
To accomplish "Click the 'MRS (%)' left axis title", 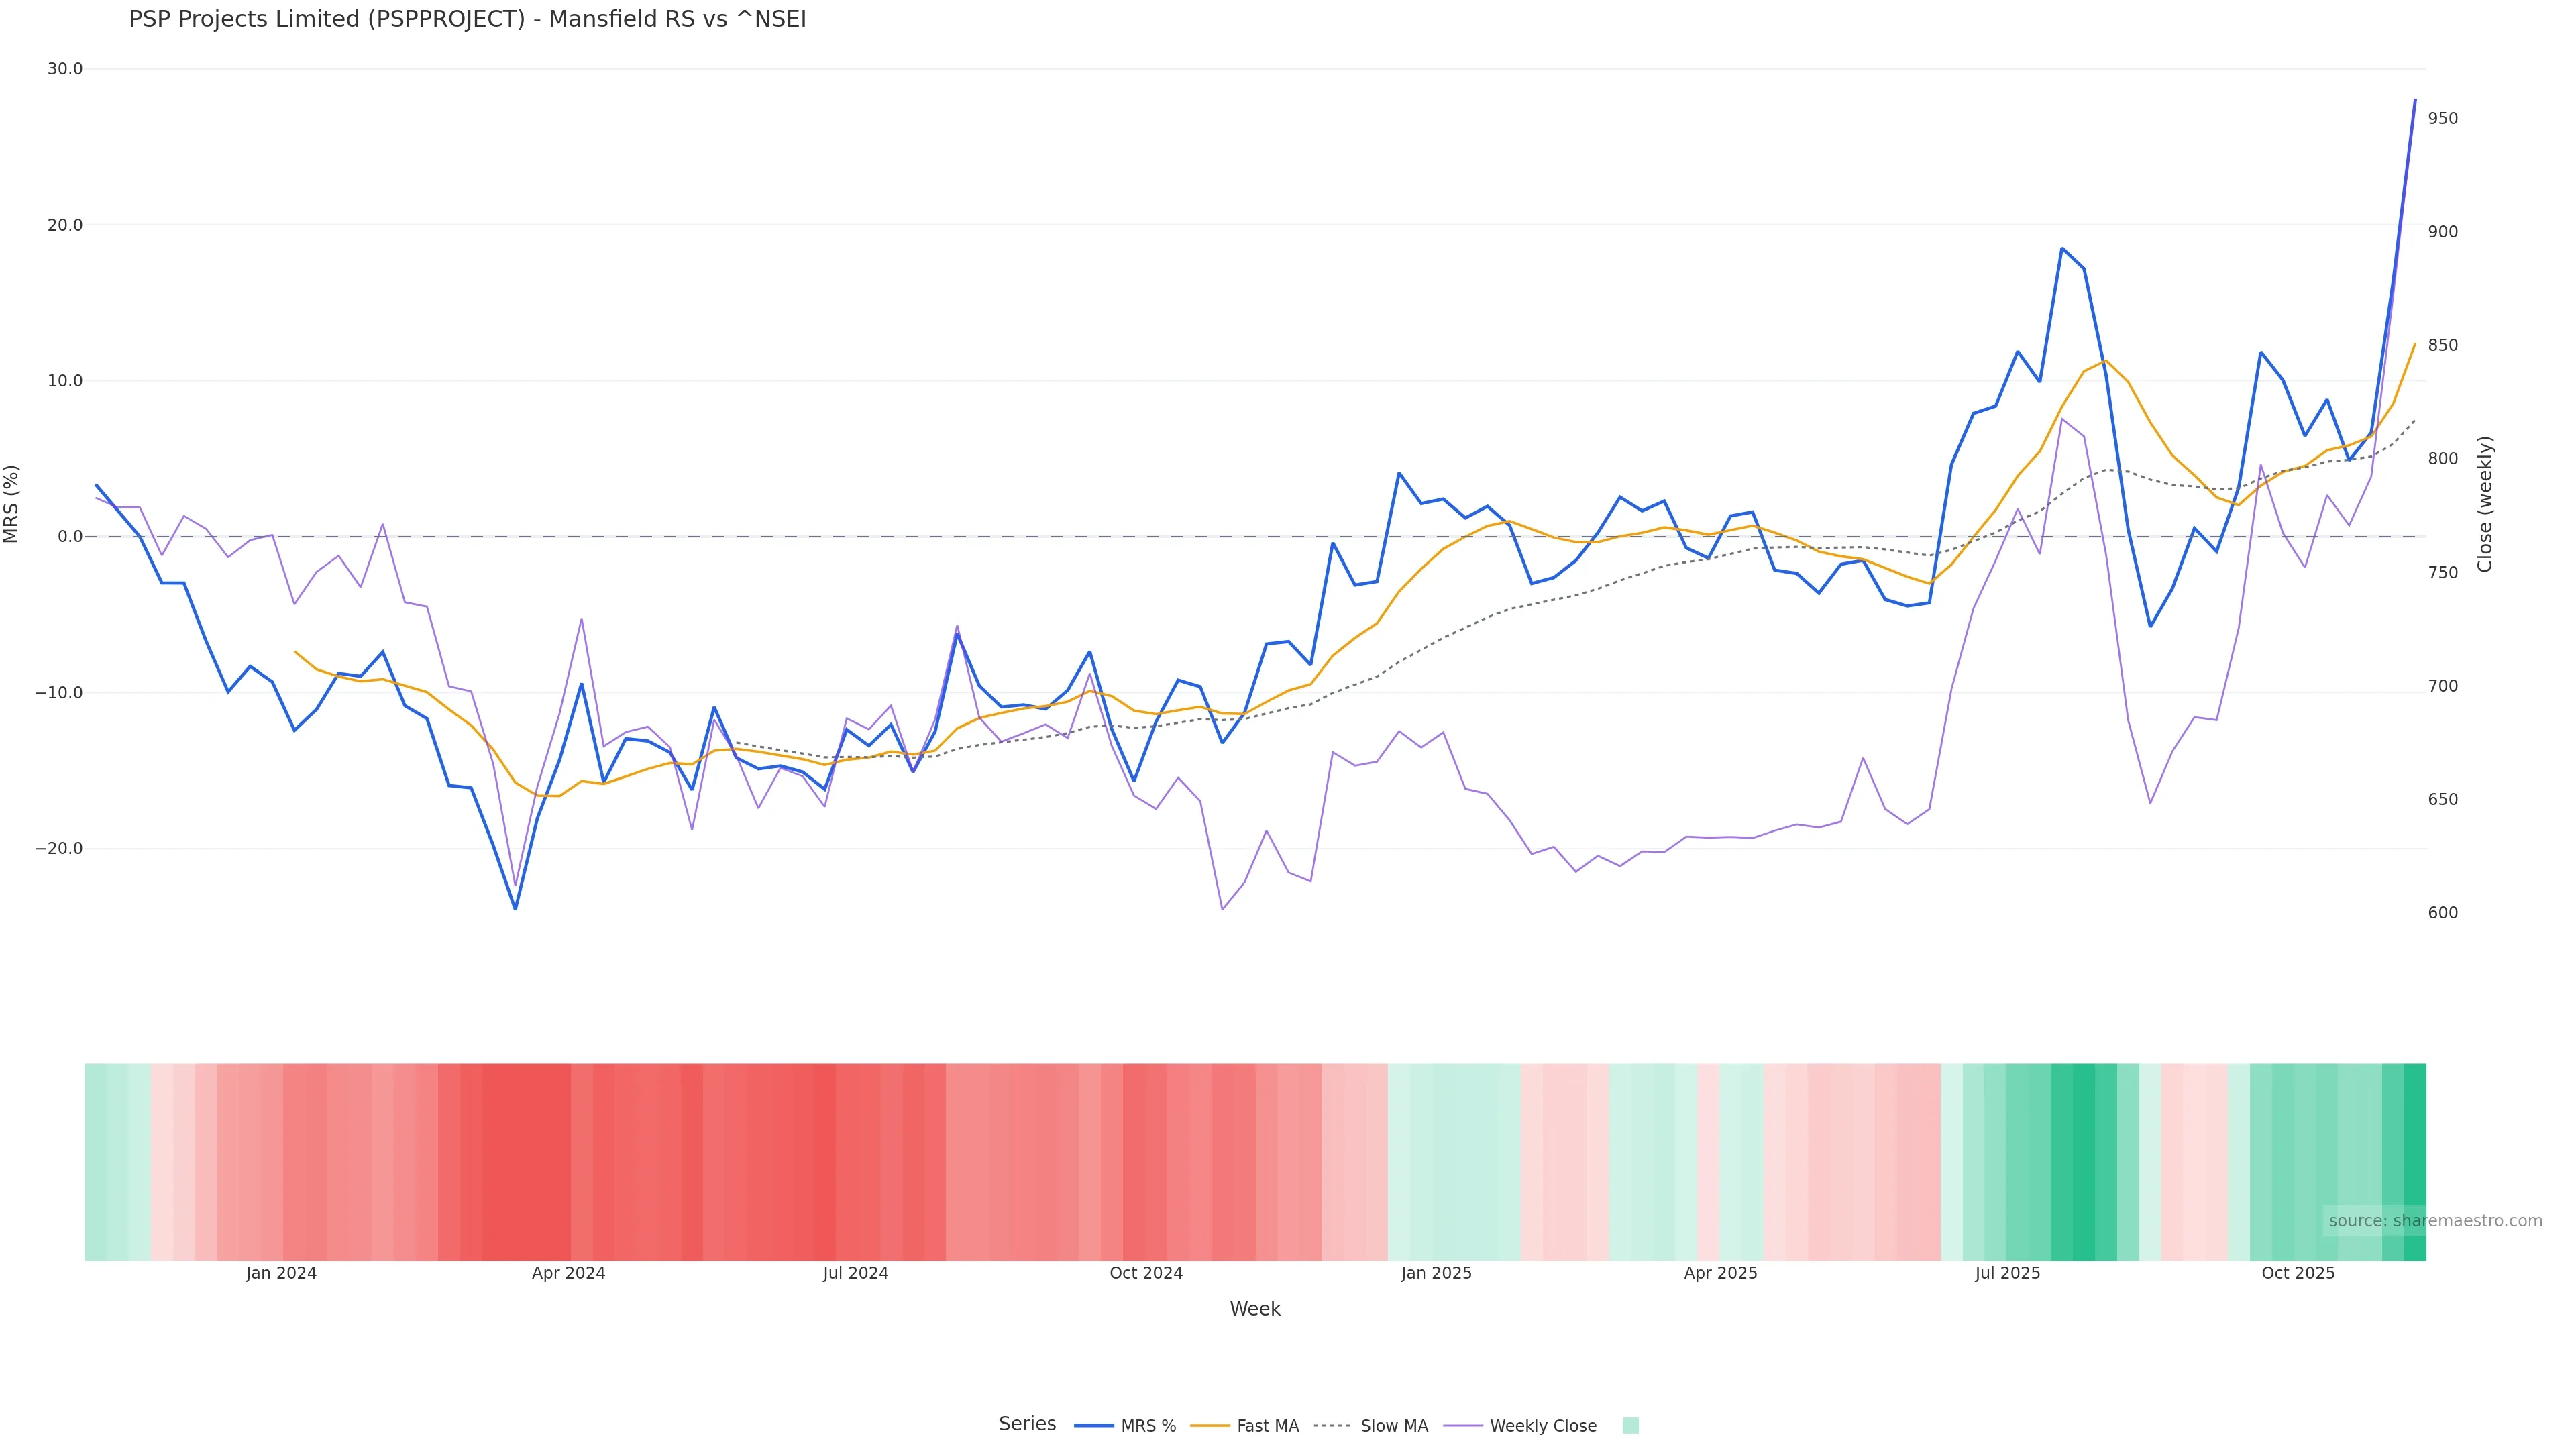I will (x=12, y=504).
